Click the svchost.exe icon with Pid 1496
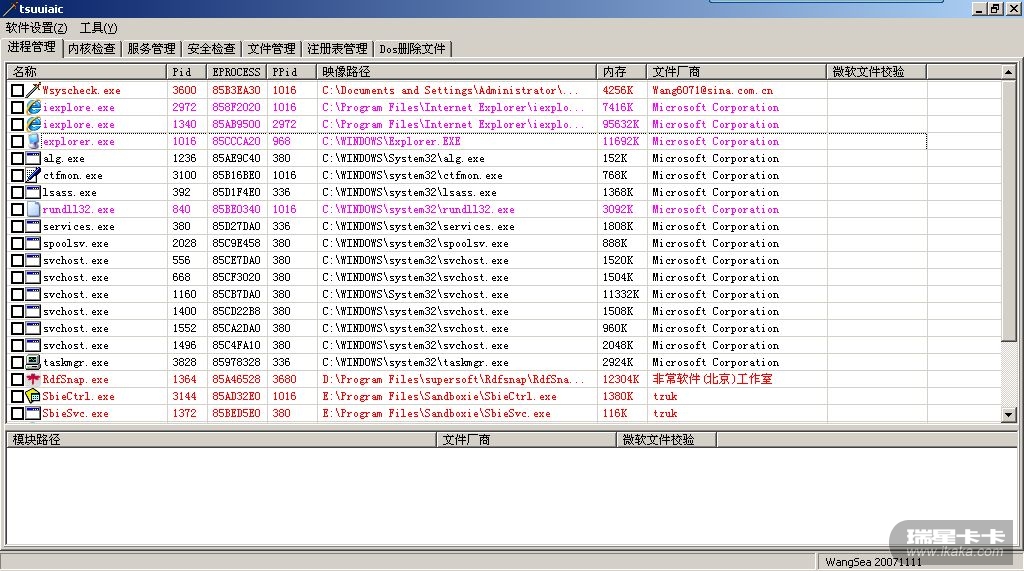The width and height of the screenshot is (1024, 571). click(33, 344)
